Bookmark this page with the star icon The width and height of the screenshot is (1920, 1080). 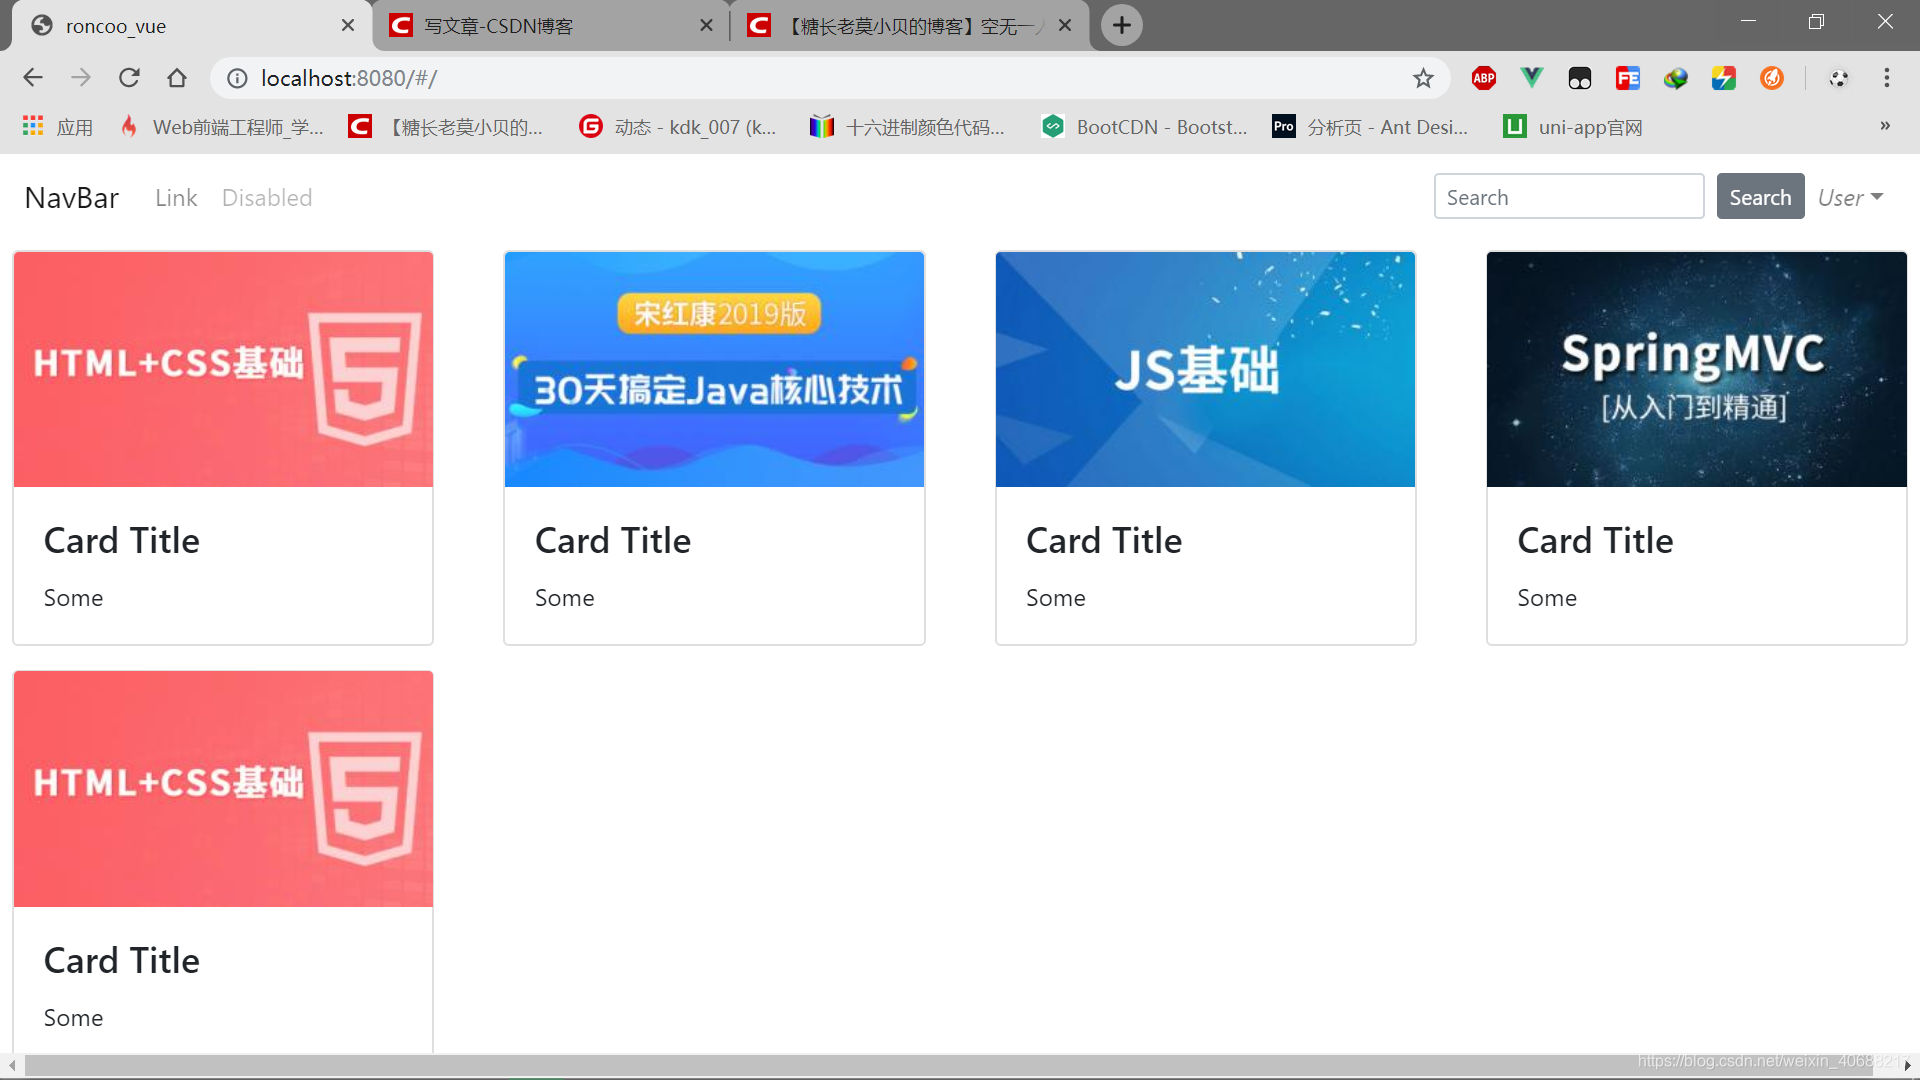pyautogui.click(x=1423, y=78)
